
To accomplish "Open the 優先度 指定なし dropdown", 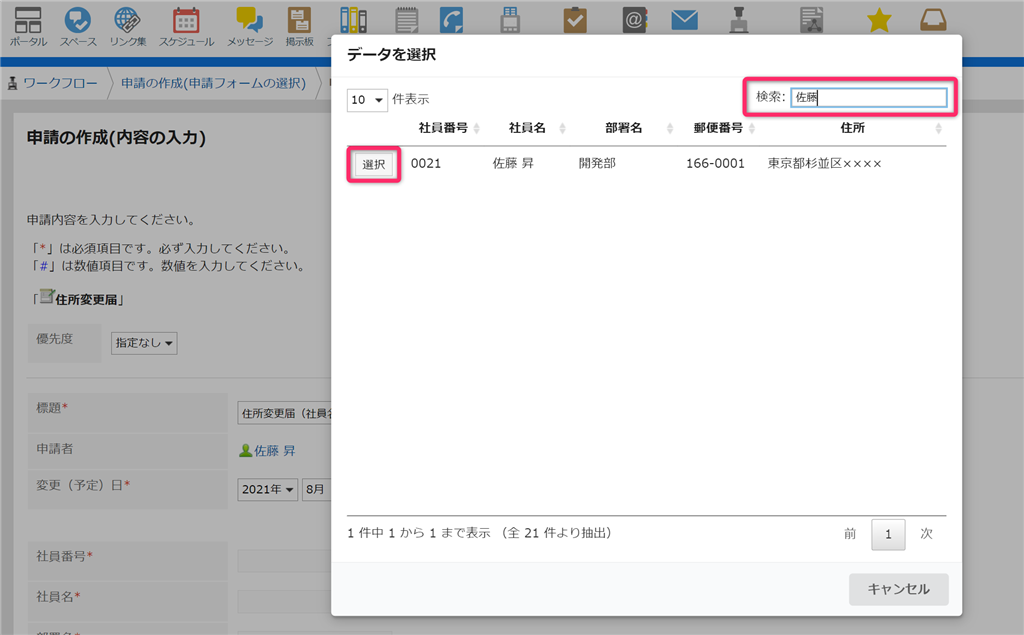I will [144, 343].
